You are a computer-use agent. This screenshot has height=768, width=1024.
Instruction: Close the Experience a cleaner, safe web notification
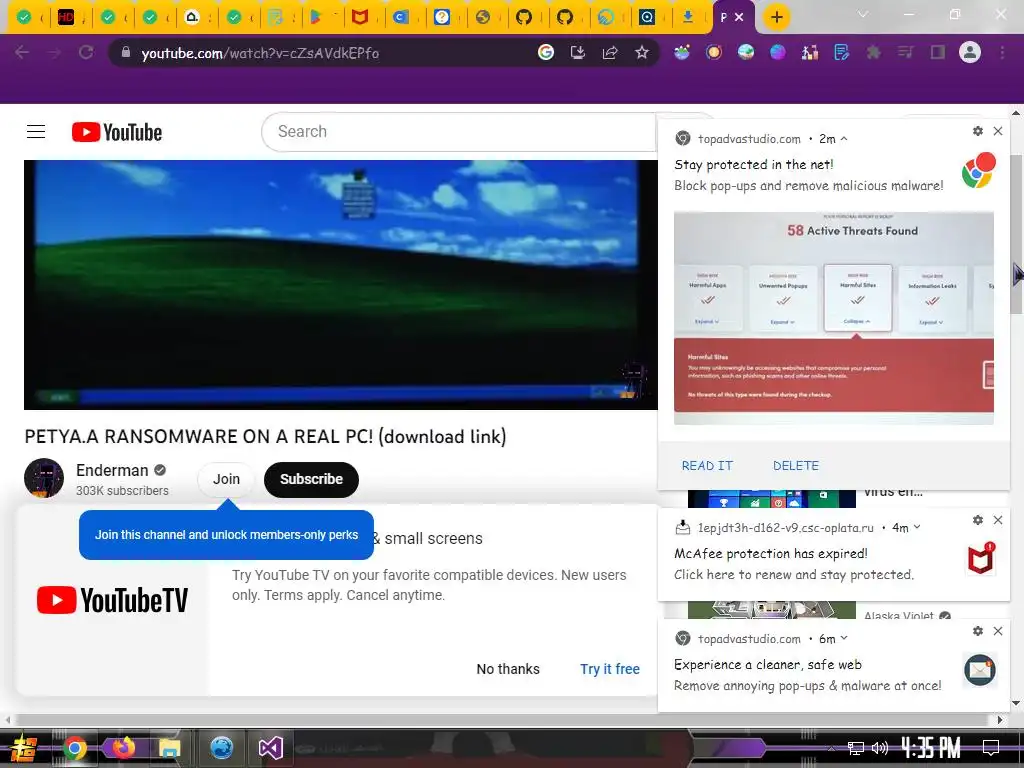[998, 632]
